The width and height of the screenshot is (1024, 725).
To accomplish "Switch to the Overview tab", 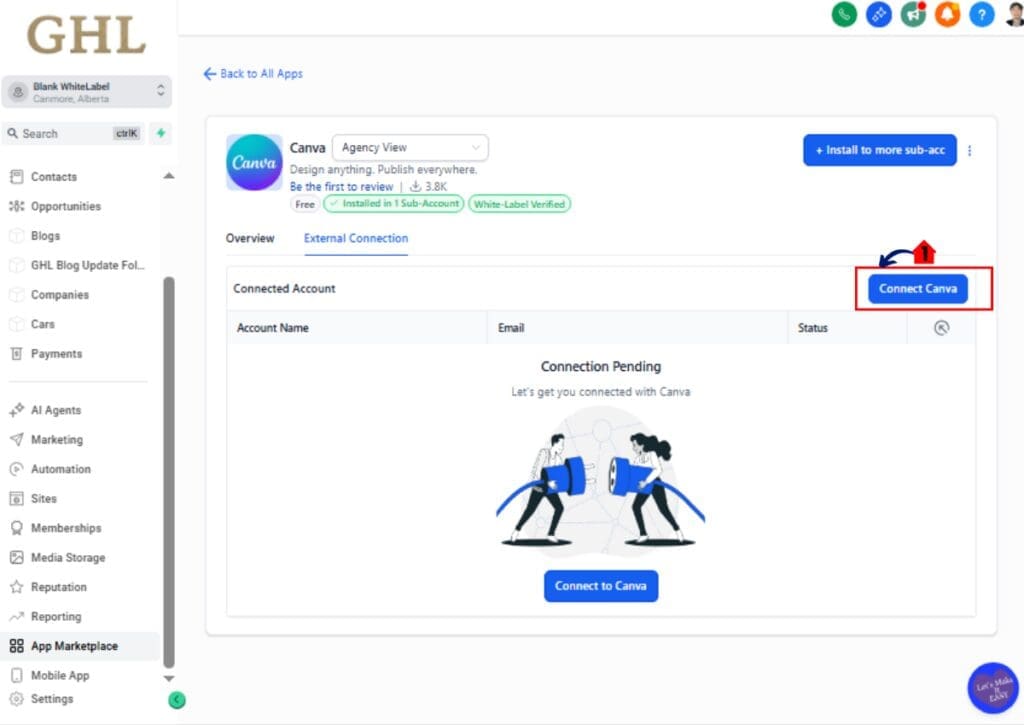I will point(250,238).
